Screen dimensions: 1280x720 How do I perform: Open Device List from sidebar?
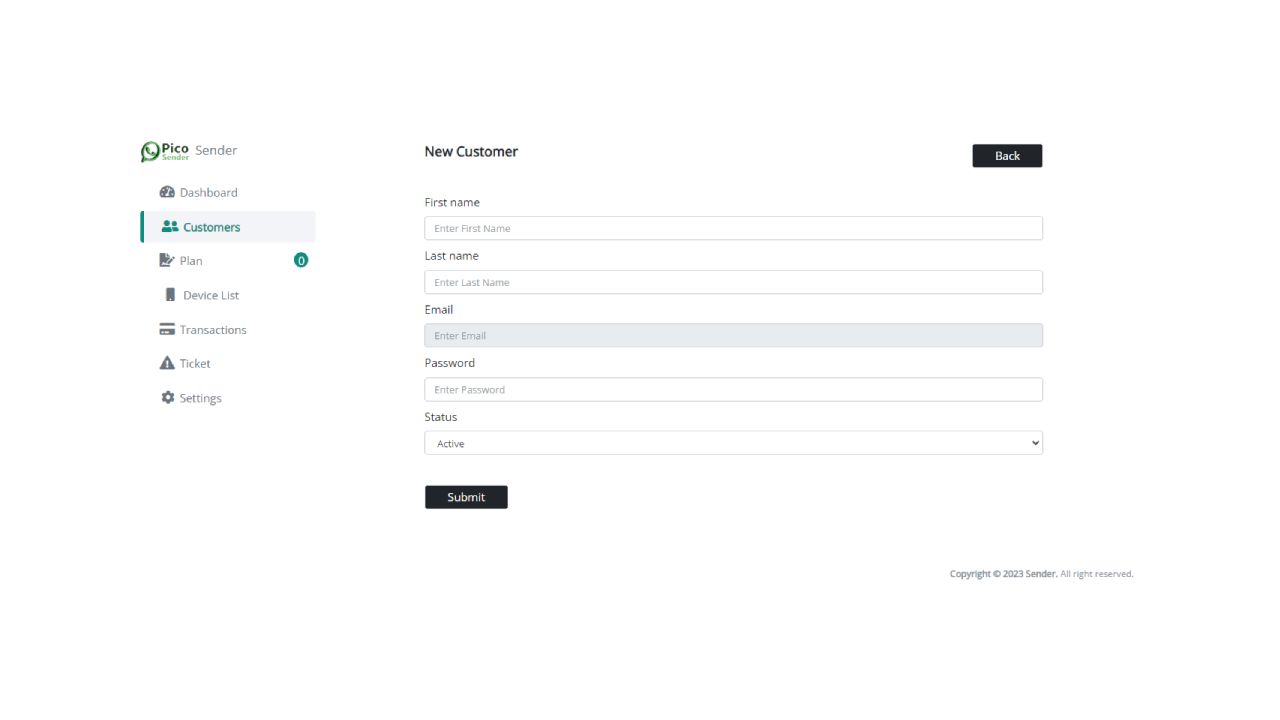[211, 295]
